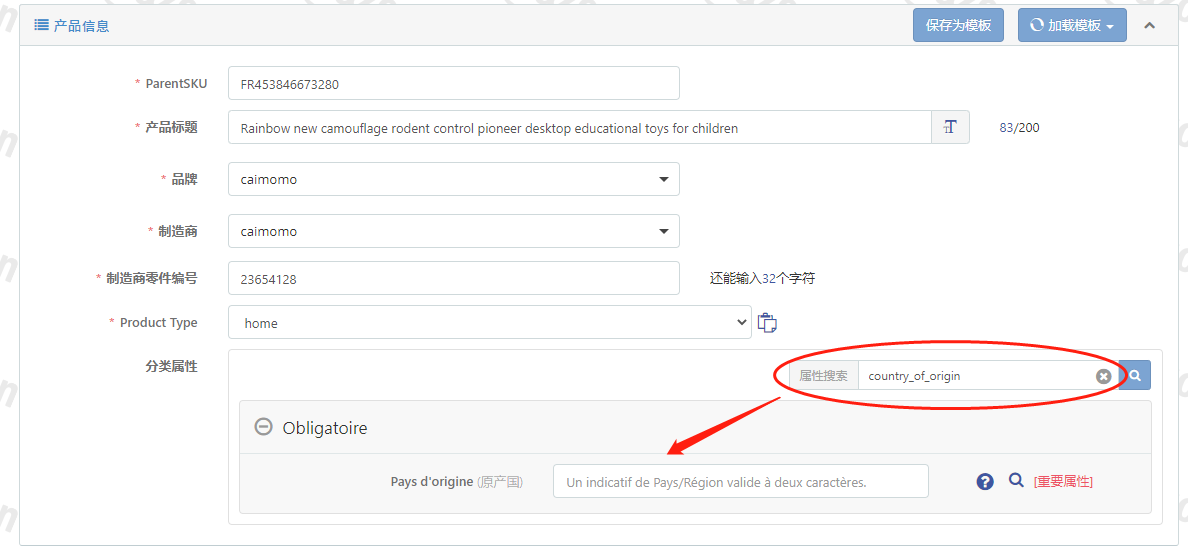Click the 保存为模板 button
Image resolution: width=1188 pixels, height=555 pixels.
tap(957, 25)
